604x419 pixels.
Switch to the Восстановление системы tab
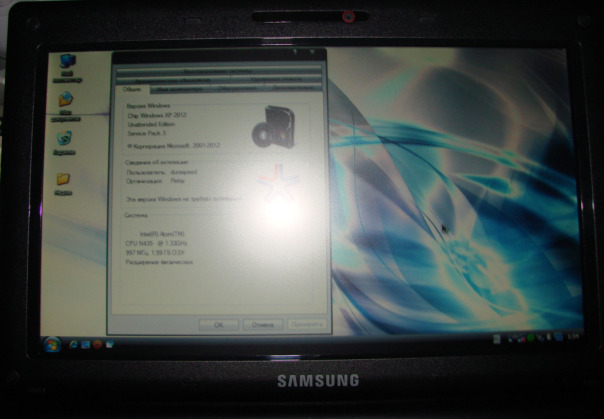pyautogui.click(x=218, y=71)
